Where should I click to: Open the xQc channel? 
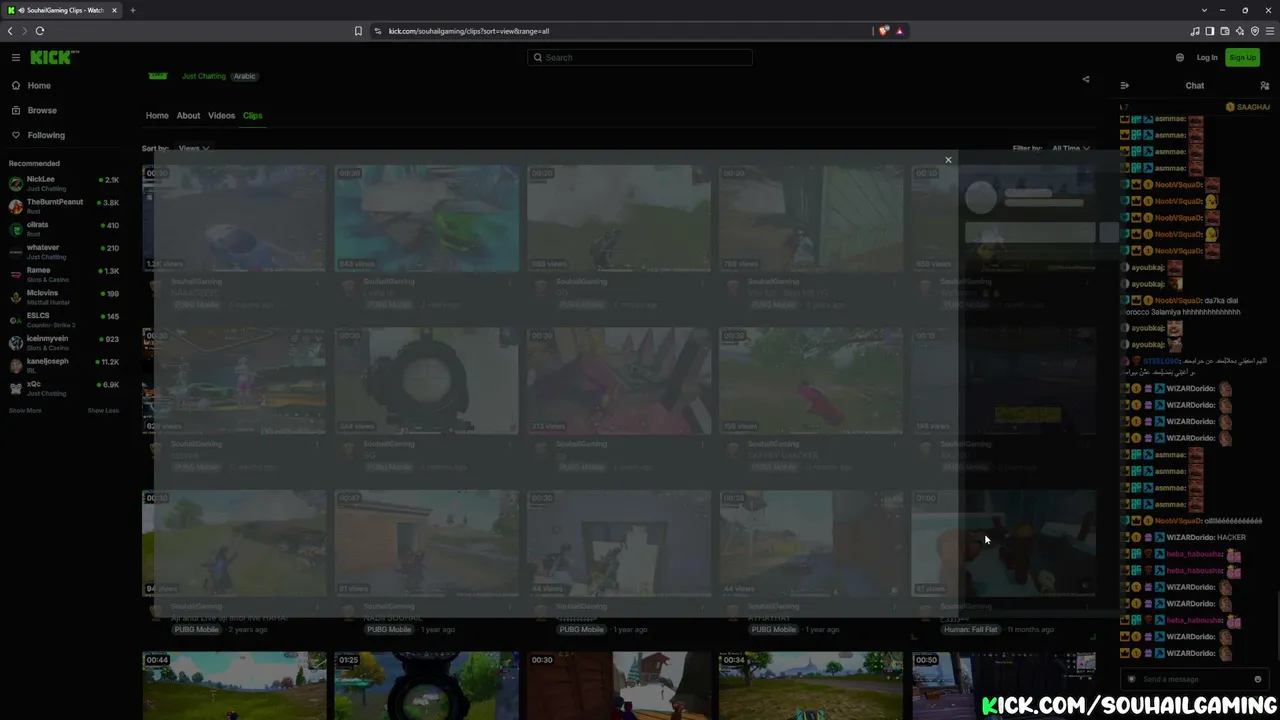pyautogui.click(x=64, y=388)
